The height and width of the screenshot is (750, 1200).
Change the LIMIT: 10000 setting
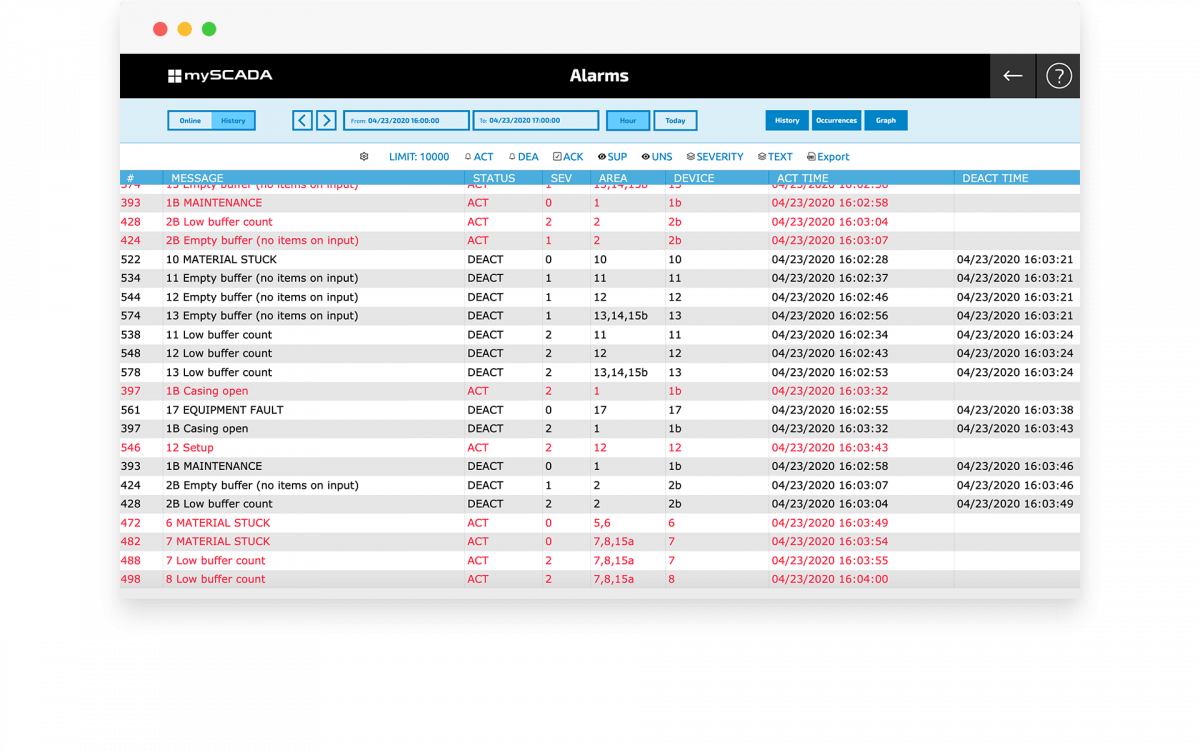419,157
